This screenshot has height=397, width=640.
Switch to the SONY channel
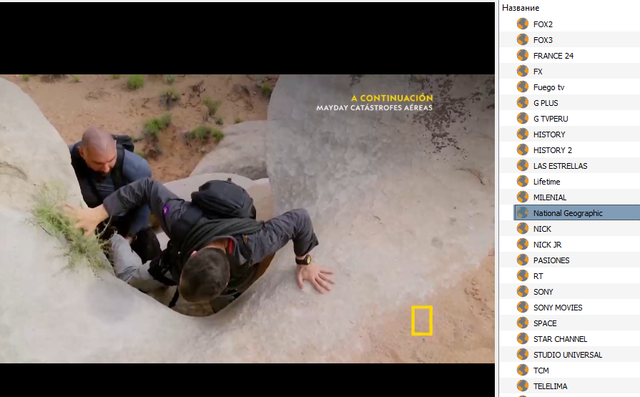tap(543, 292)
